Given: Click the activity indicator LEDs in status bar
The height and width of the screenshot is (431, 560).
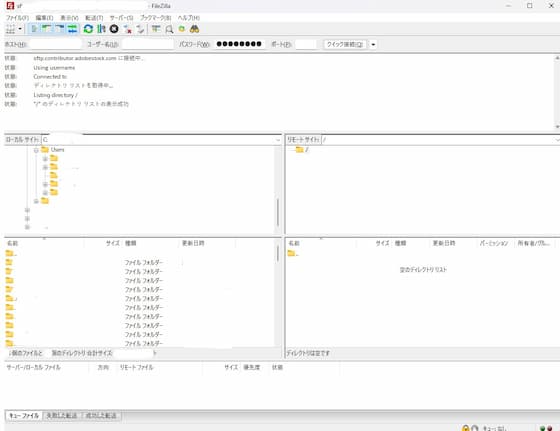Looking at the screenshot, I should tap(546, 428).
